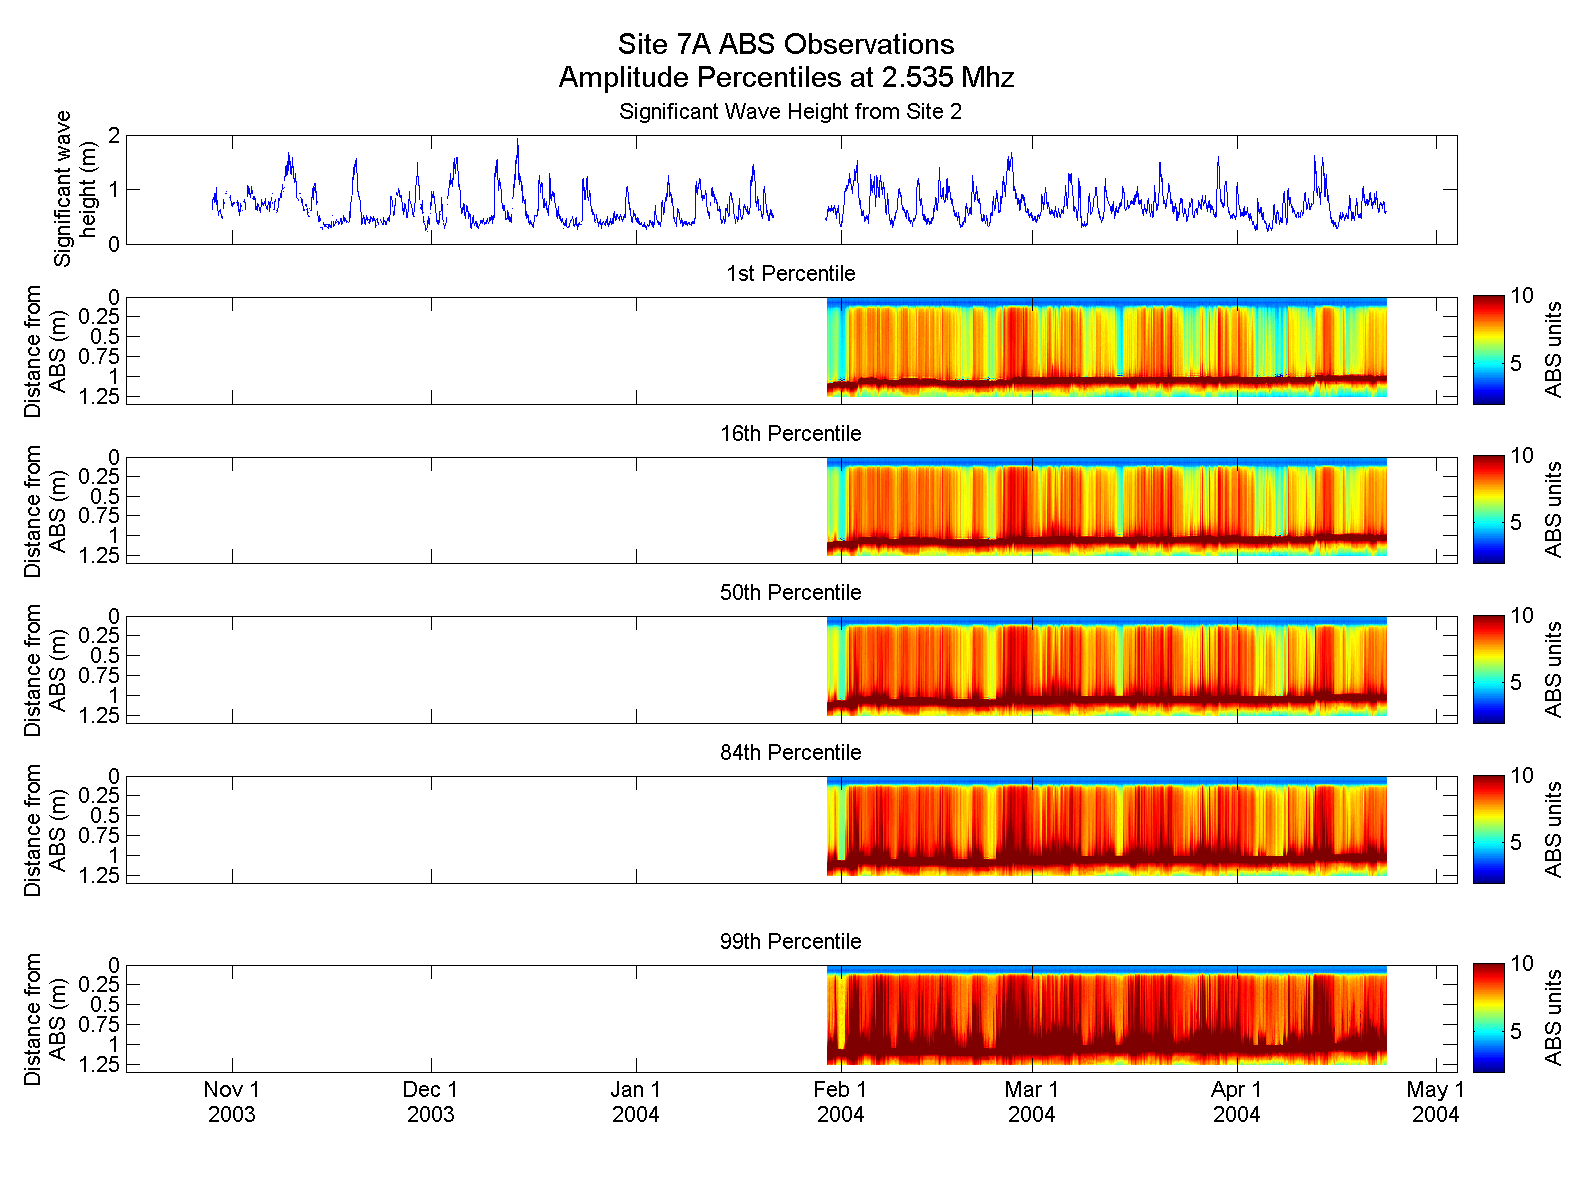Click the 'May 1 2004' date label
This screenshot has height=1200, width=1575.
coord(1436,1102)
